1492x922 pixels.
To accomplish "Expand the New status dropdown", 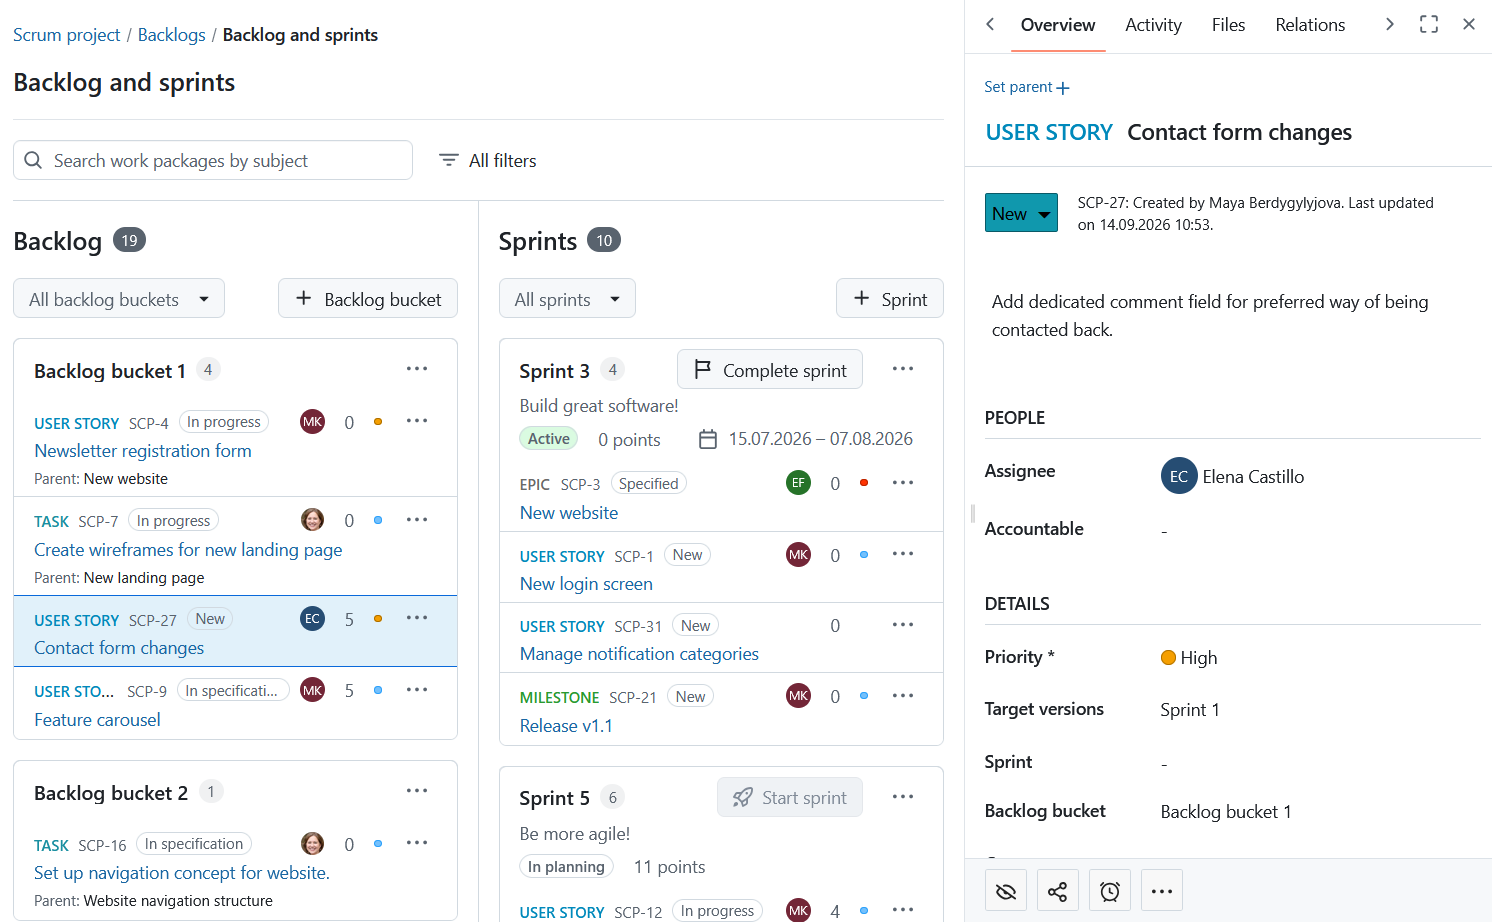I will tap(1021, 213).
